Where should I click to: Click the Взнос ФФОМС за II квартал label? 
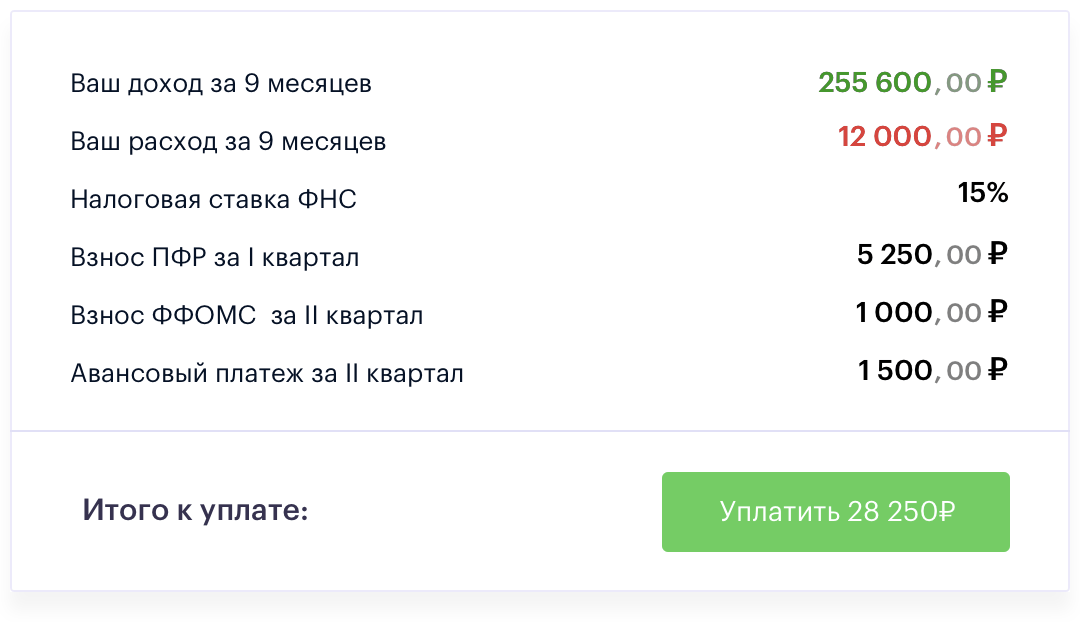[x=247, y=315]
